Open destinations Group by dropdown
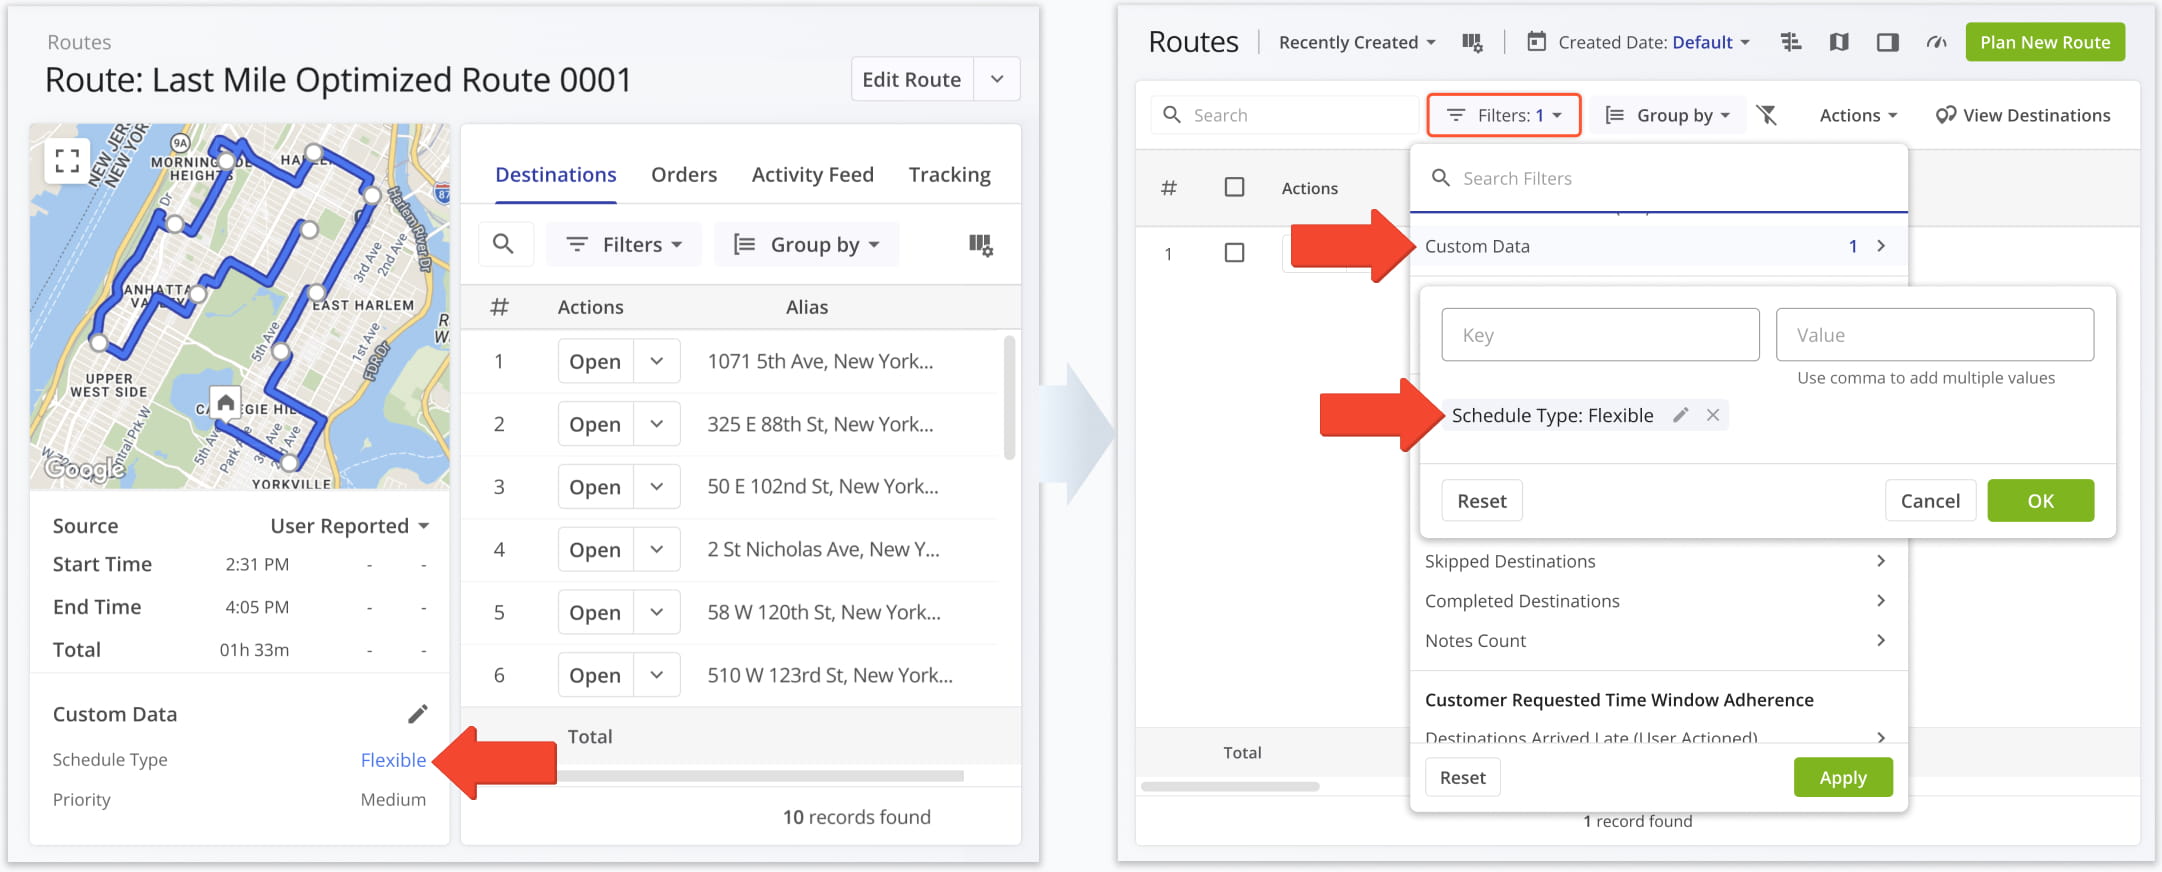 click(x=807, y=244)
